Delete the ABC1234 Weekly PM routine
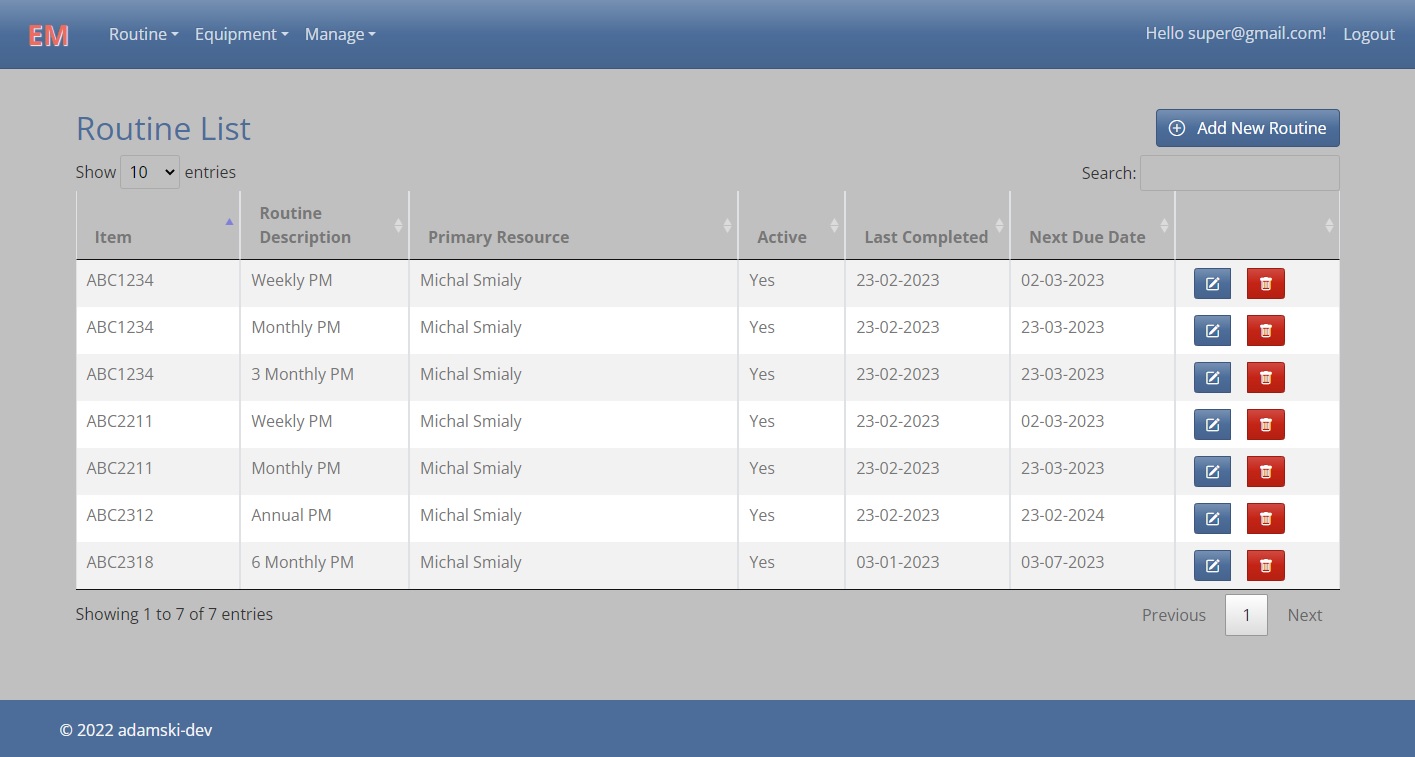 pyautogui.click(x=1265, y=284)
